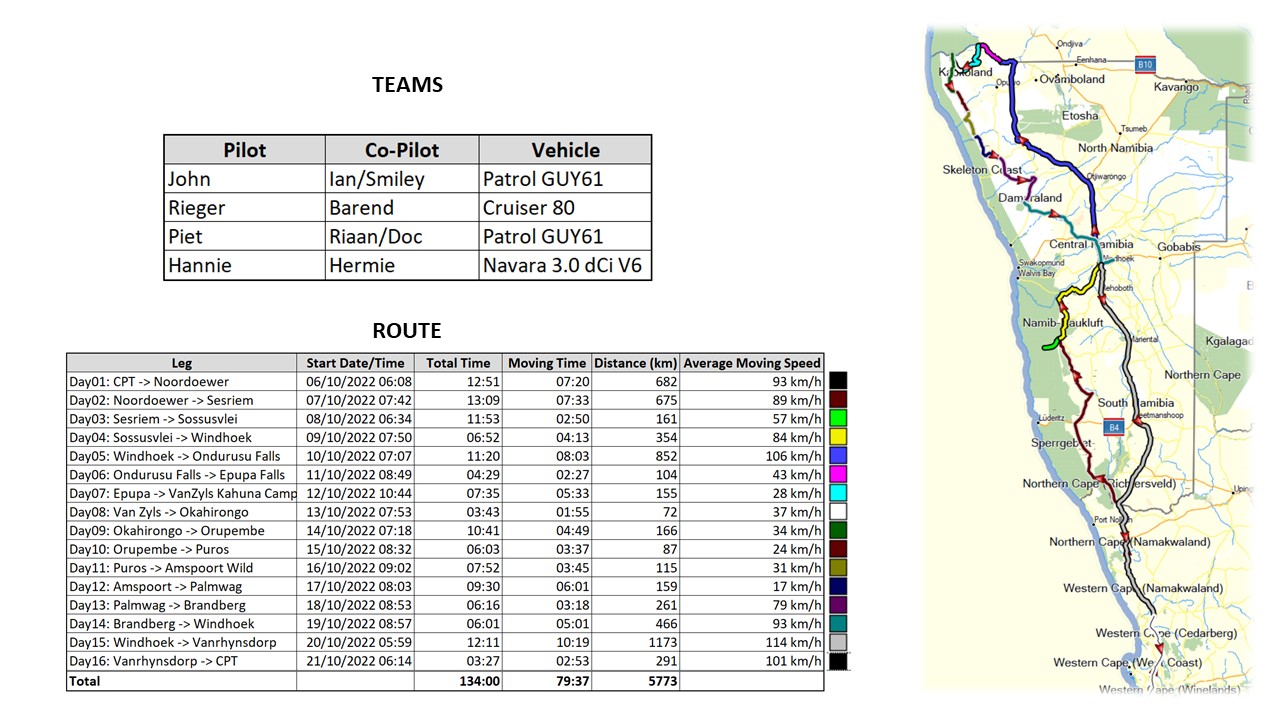Pick the yellow swatch for Day04 leg
Image resolution: width=1280 pixels, height=720 pixels.
838,437
